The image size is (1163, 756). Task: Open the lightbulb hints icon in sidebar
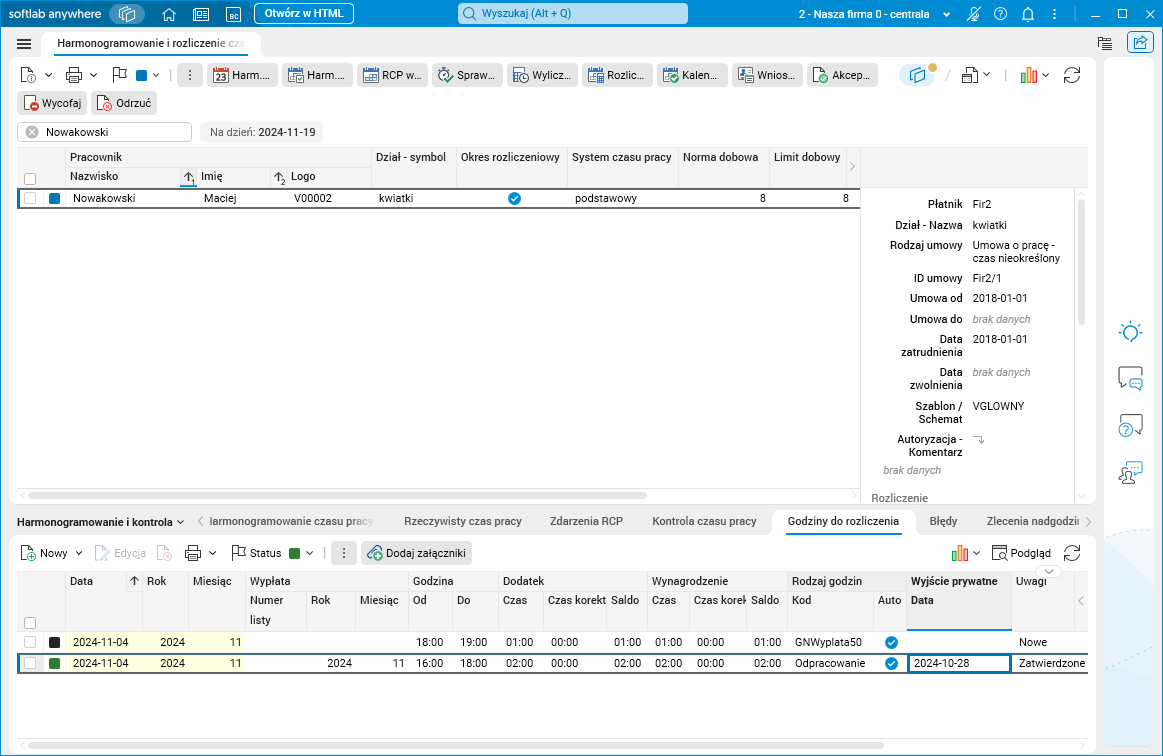1130,332
